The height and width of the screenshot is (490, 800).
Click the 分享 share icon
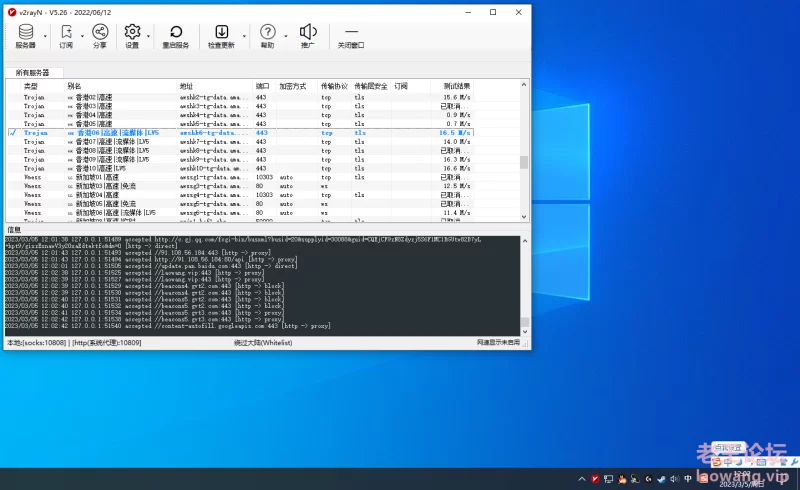point(100,36)
